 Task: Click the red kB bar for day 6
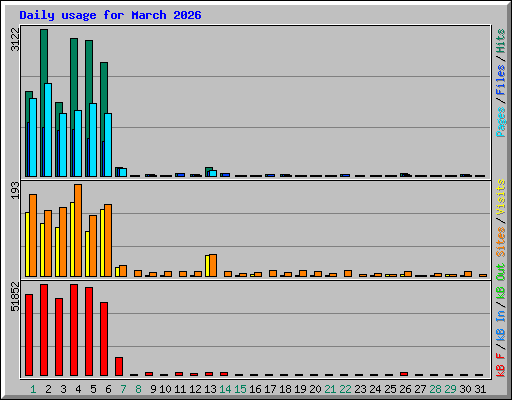click(104, 339)
